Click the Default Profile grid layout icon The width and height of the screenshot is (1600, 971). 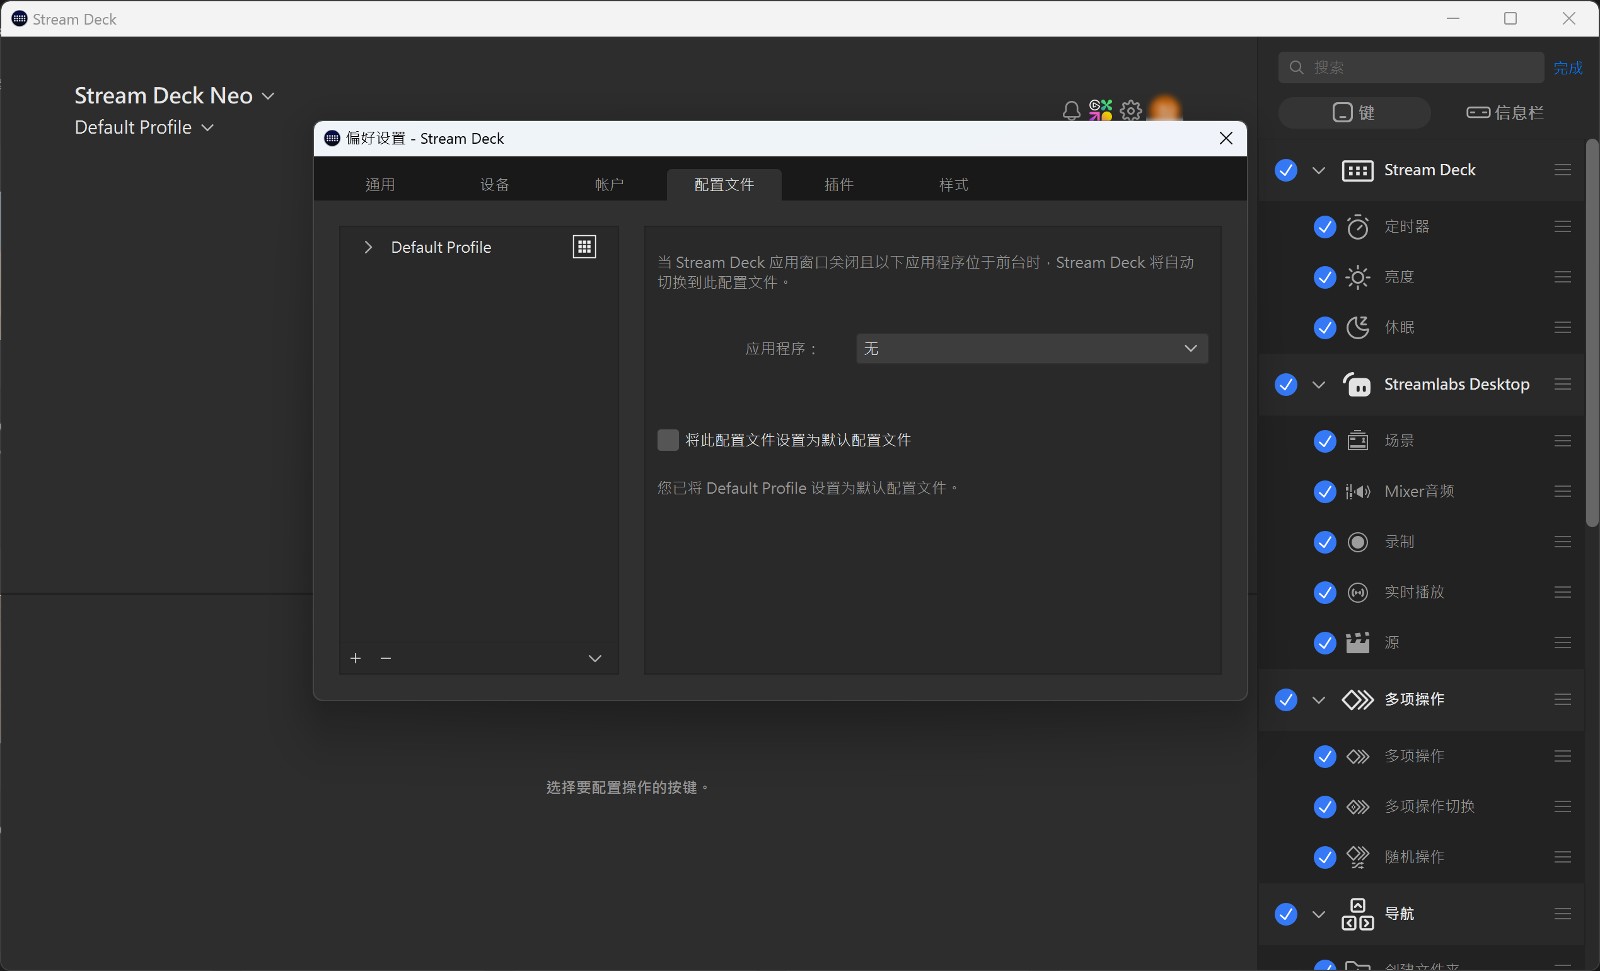tap(584, 247)
